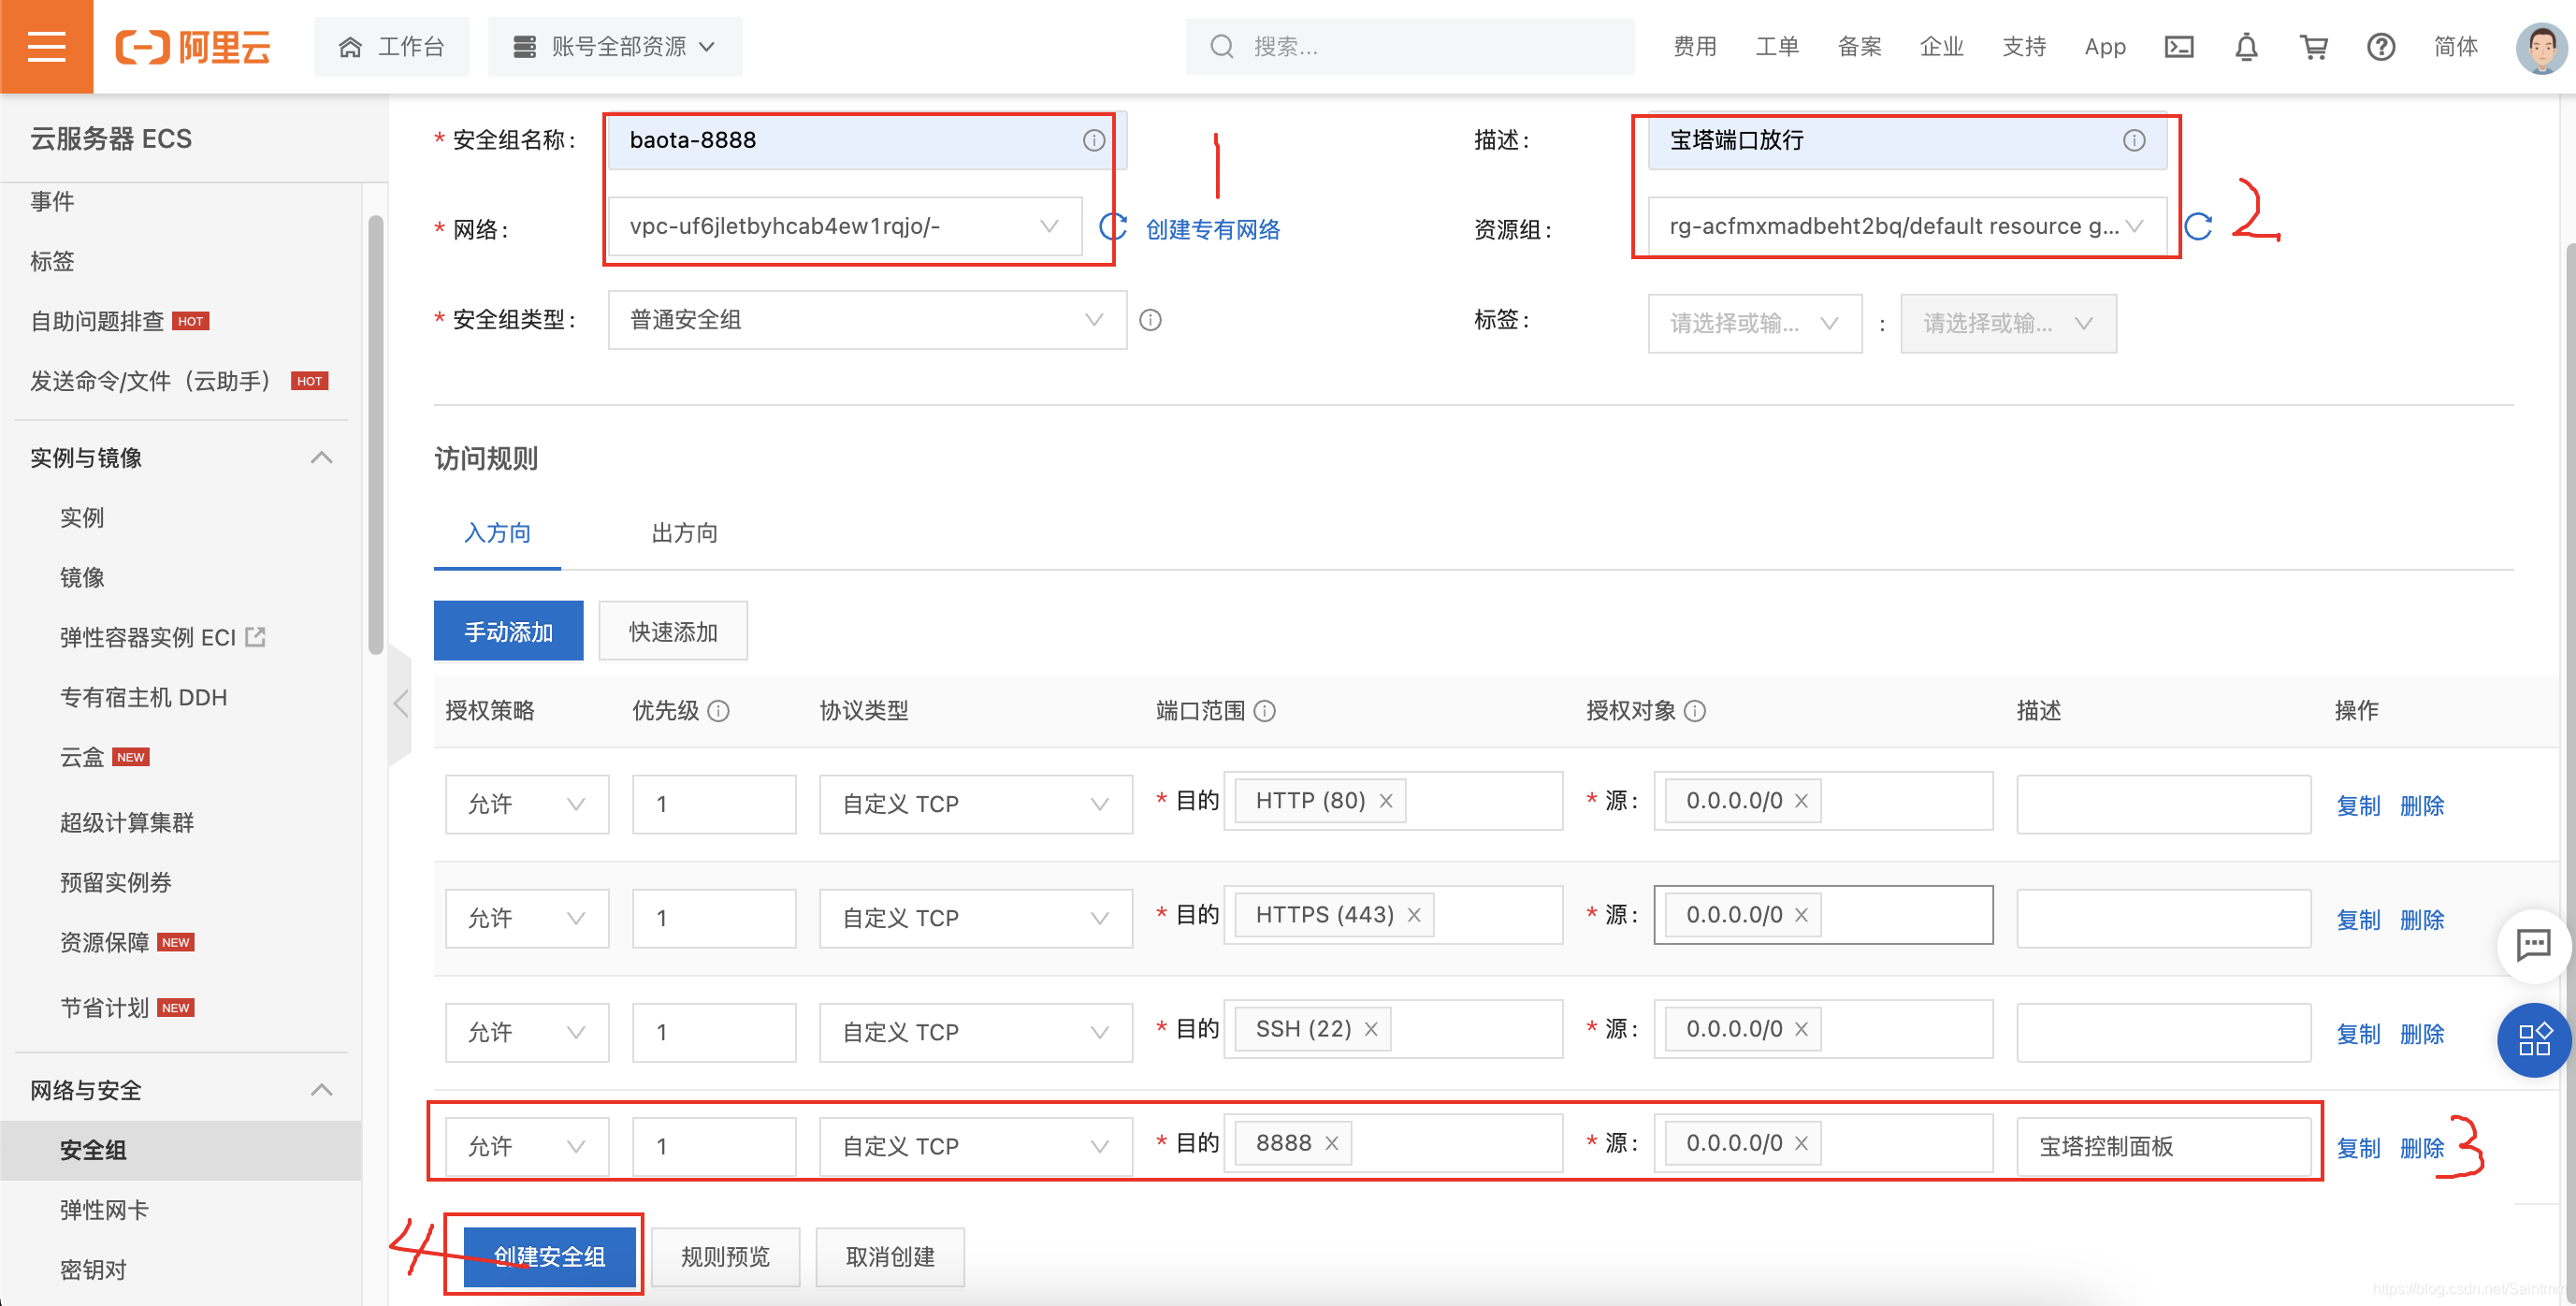
Task: Switch to the 出方向 tab
Action: coord(684,533)
